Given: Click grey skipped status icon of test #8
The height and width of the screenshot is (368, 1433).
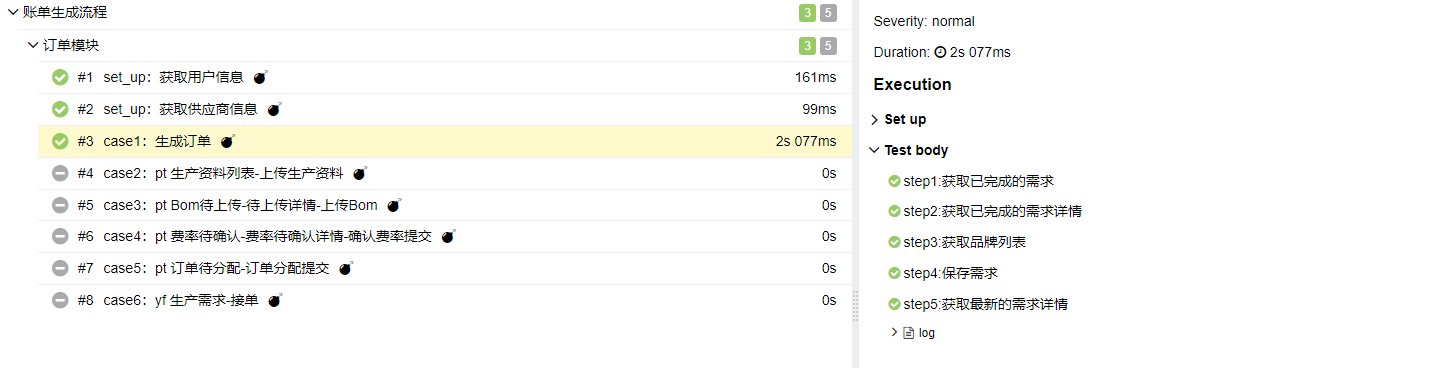Looking at the screenshot, I should [60, 301].
